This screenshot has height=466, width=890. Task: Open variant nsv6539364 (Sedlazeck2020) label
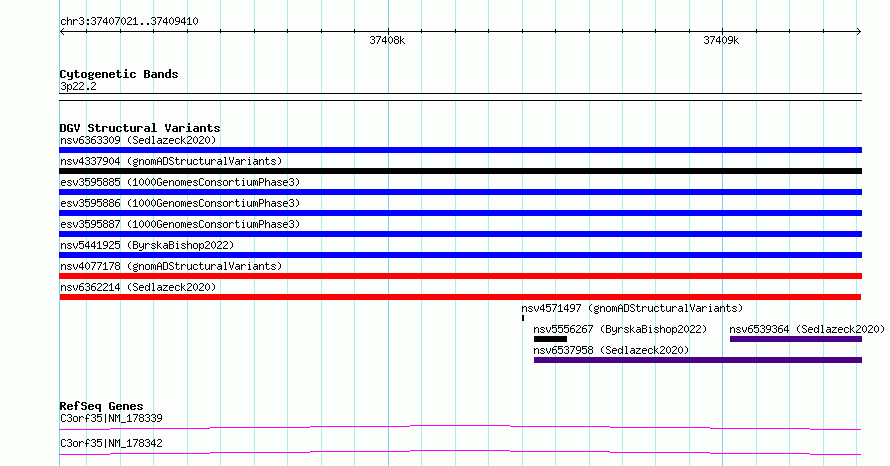[x=807, y=329]
